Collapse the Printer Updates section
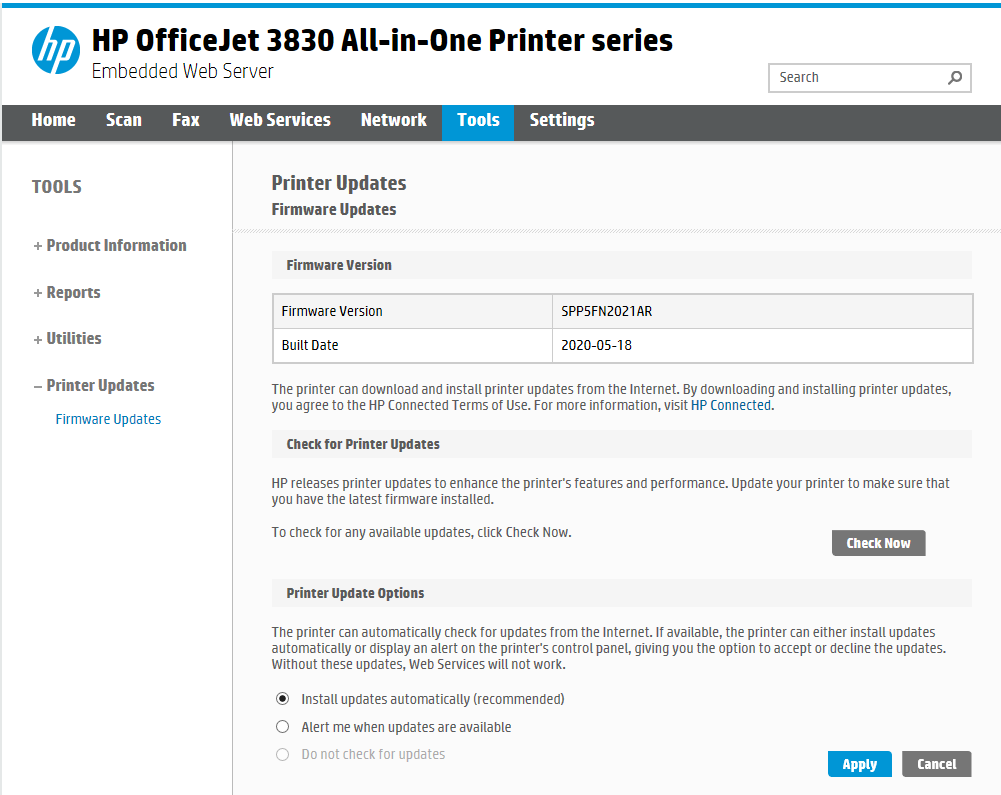Viewport: 1001px width, 795px height. click(94, 386)
